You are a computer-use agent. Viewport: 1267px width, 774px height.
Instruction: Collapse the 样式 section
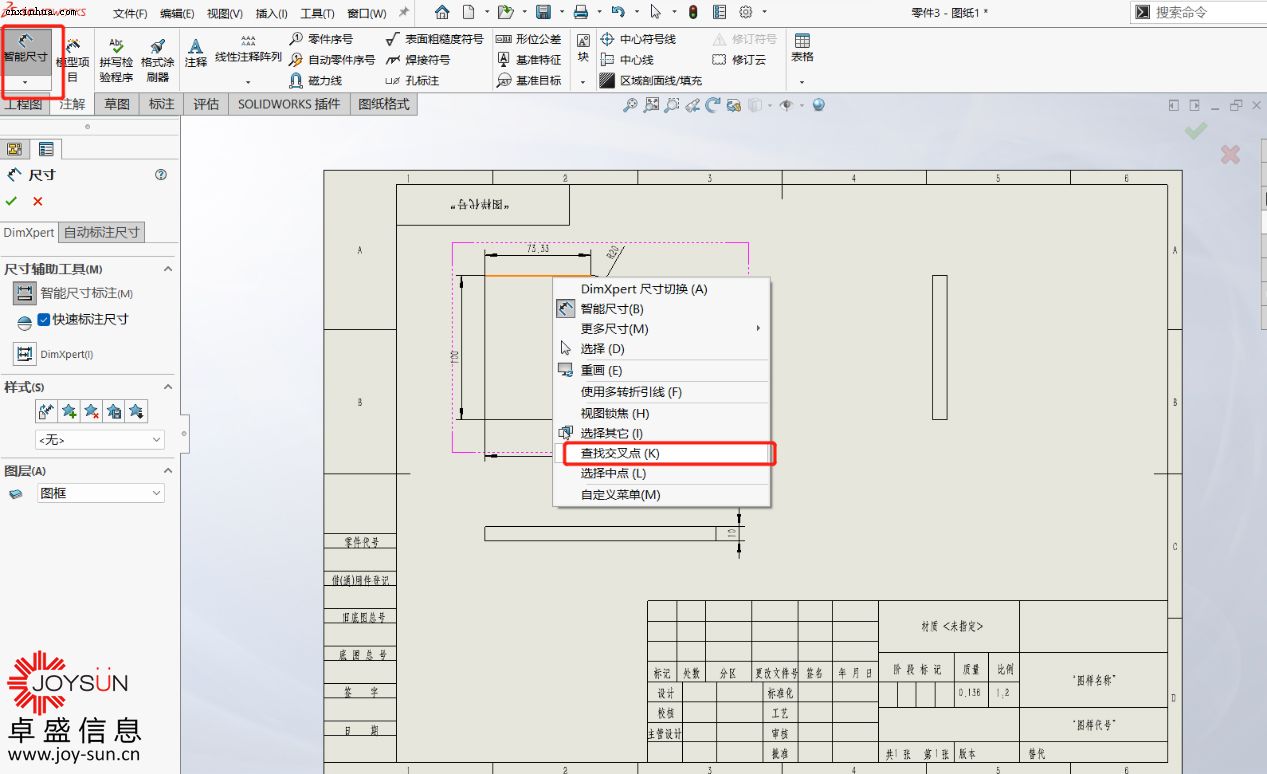(x=168, y=387)
